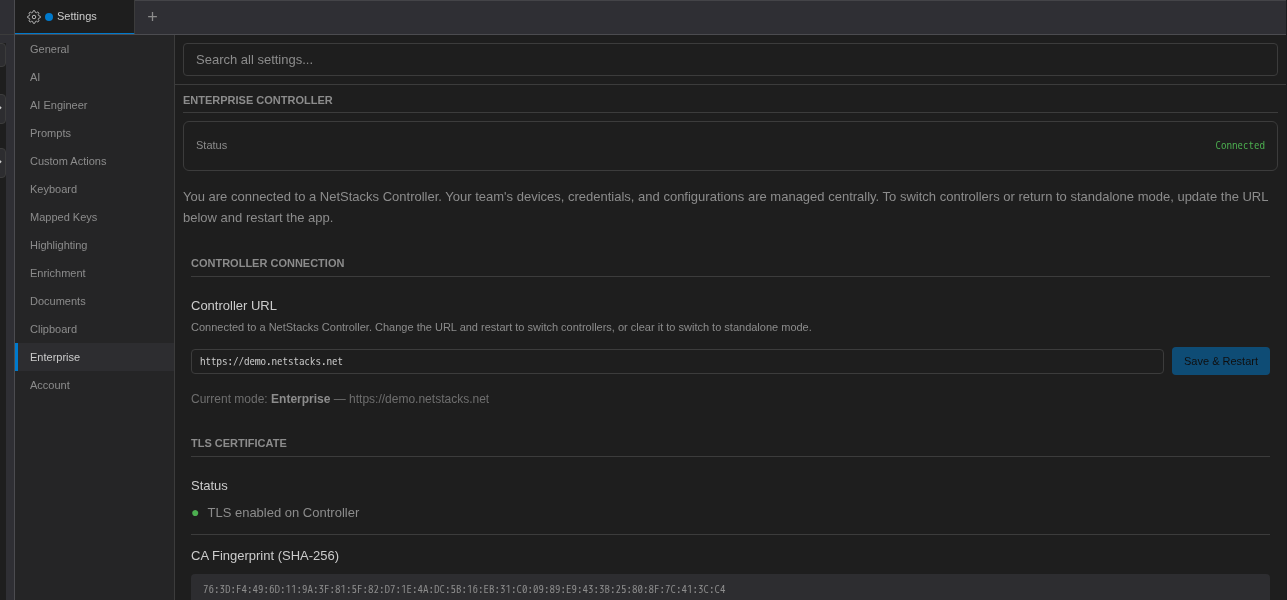Click the Connected status text
Screen dimensions: 1287x600
[x=1240, y=146]
